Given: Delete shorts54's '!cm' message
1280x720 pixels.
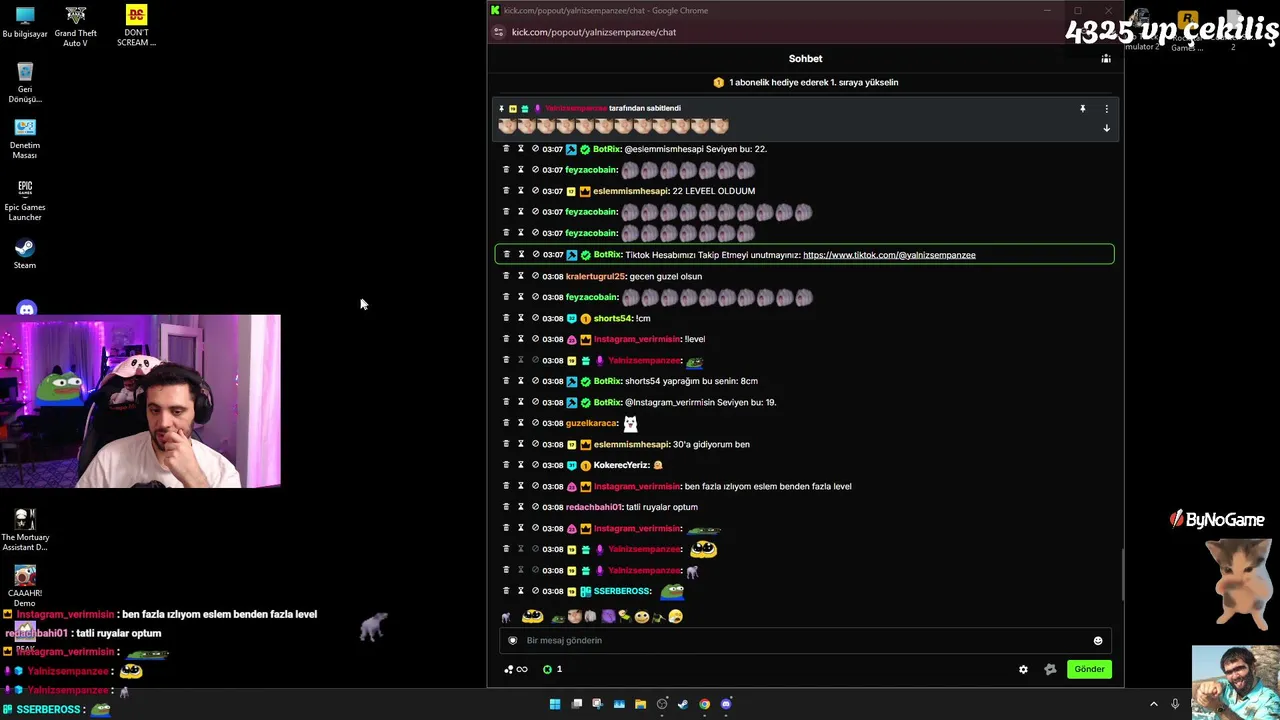Looking at the screenshot, I should [x=506, y=318].
